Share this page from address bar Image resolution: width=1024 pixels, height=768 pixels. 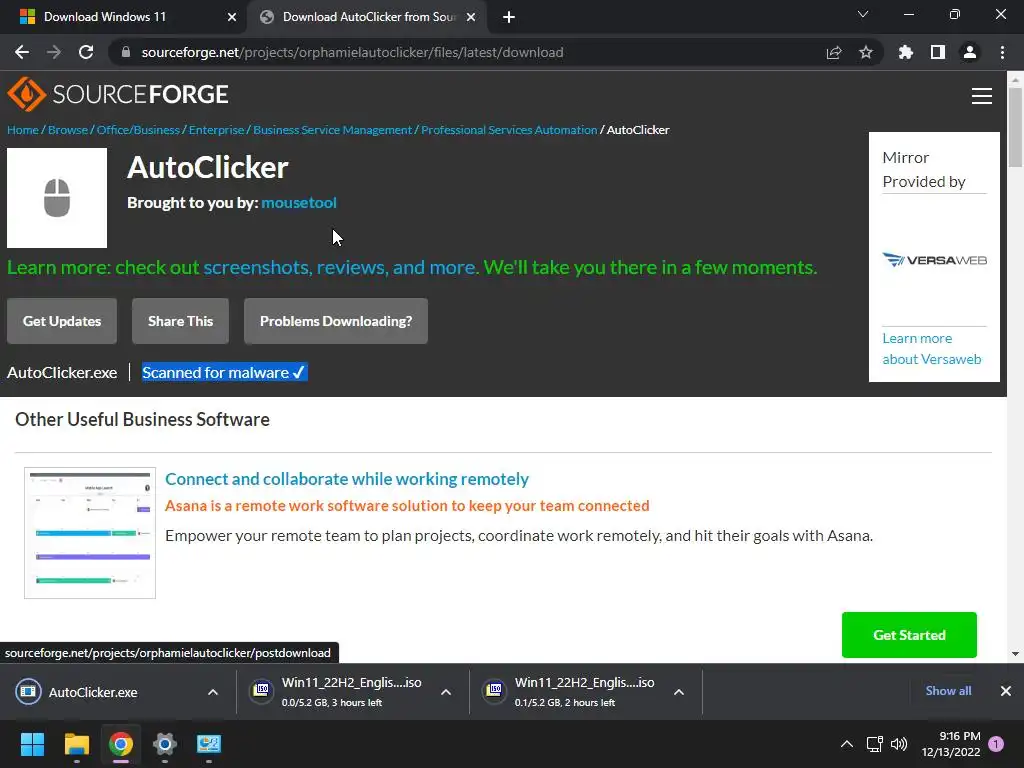pos(834,52)
